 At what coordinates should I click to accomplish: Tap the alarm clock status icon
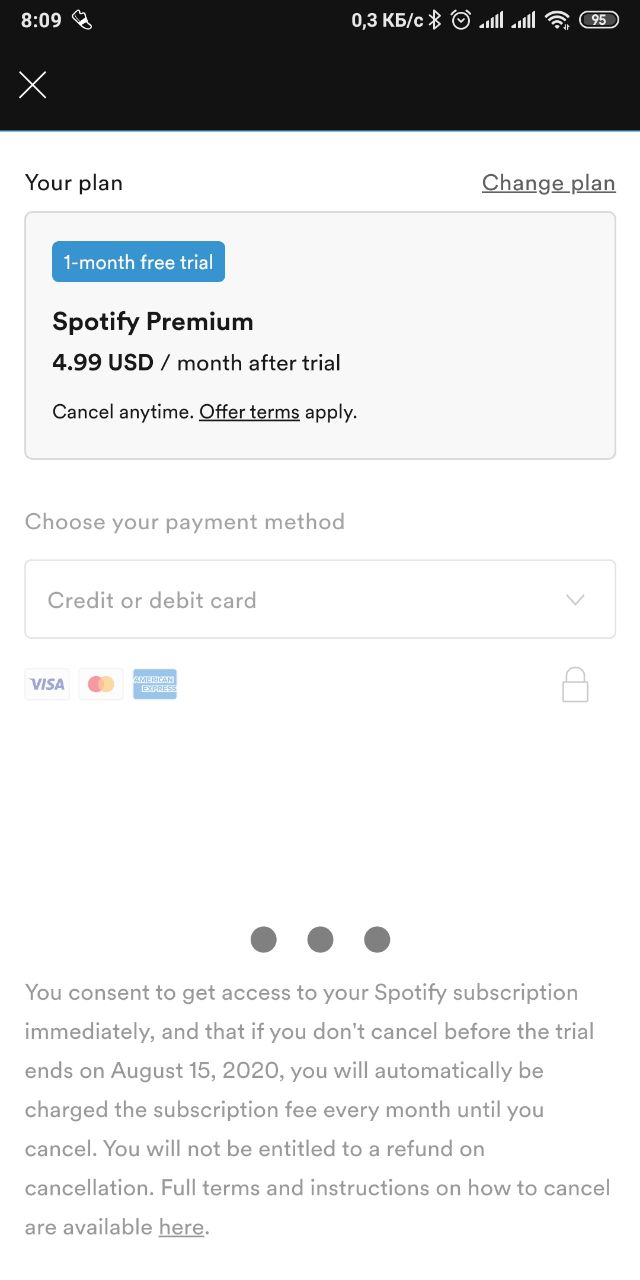(460, 20)
